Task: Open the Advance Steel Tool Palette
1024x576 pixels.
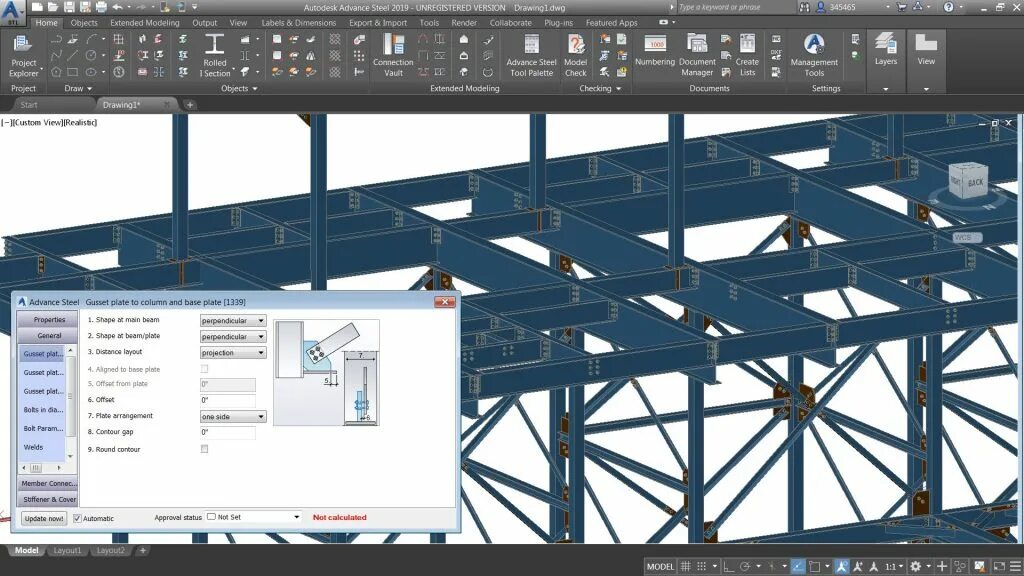Action: [532, 56]
